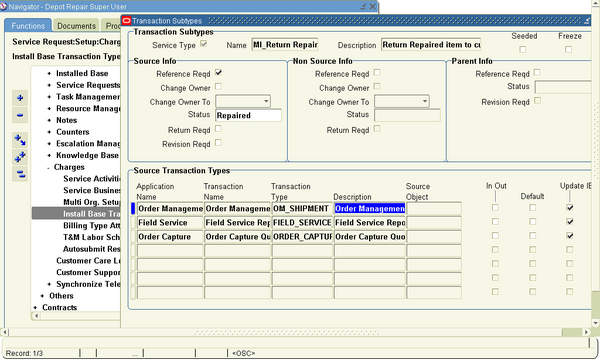The height and width of the screenshot is (360, 600).
Task: Expand the Notes tree node
Action: (49, 121)
